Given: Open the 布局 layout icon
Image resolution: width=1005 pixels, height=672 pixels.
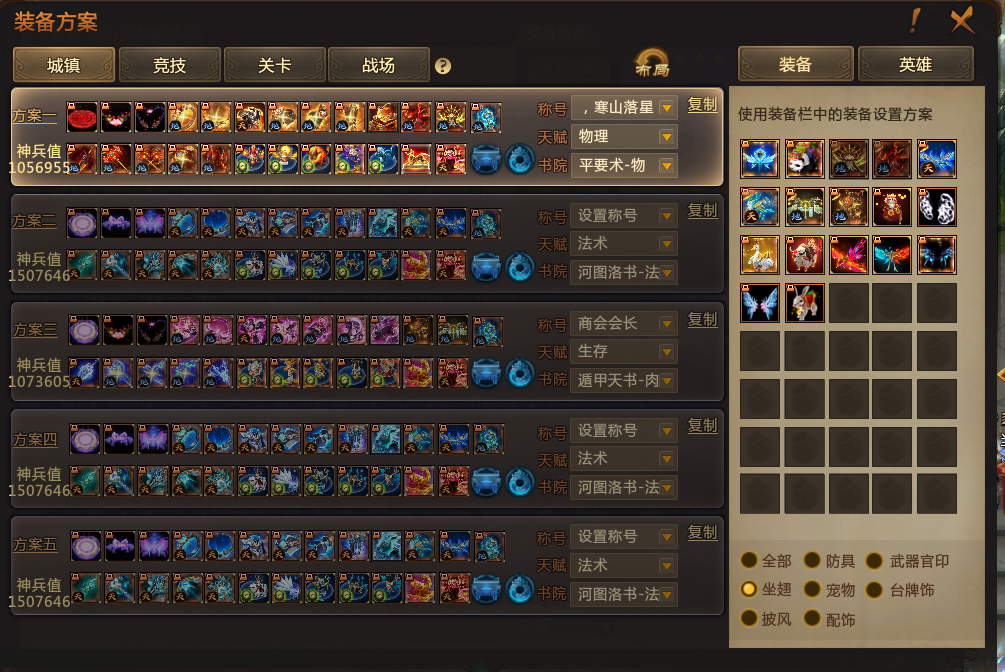Looking at the screenshot, I should click(x=652, y=63).
